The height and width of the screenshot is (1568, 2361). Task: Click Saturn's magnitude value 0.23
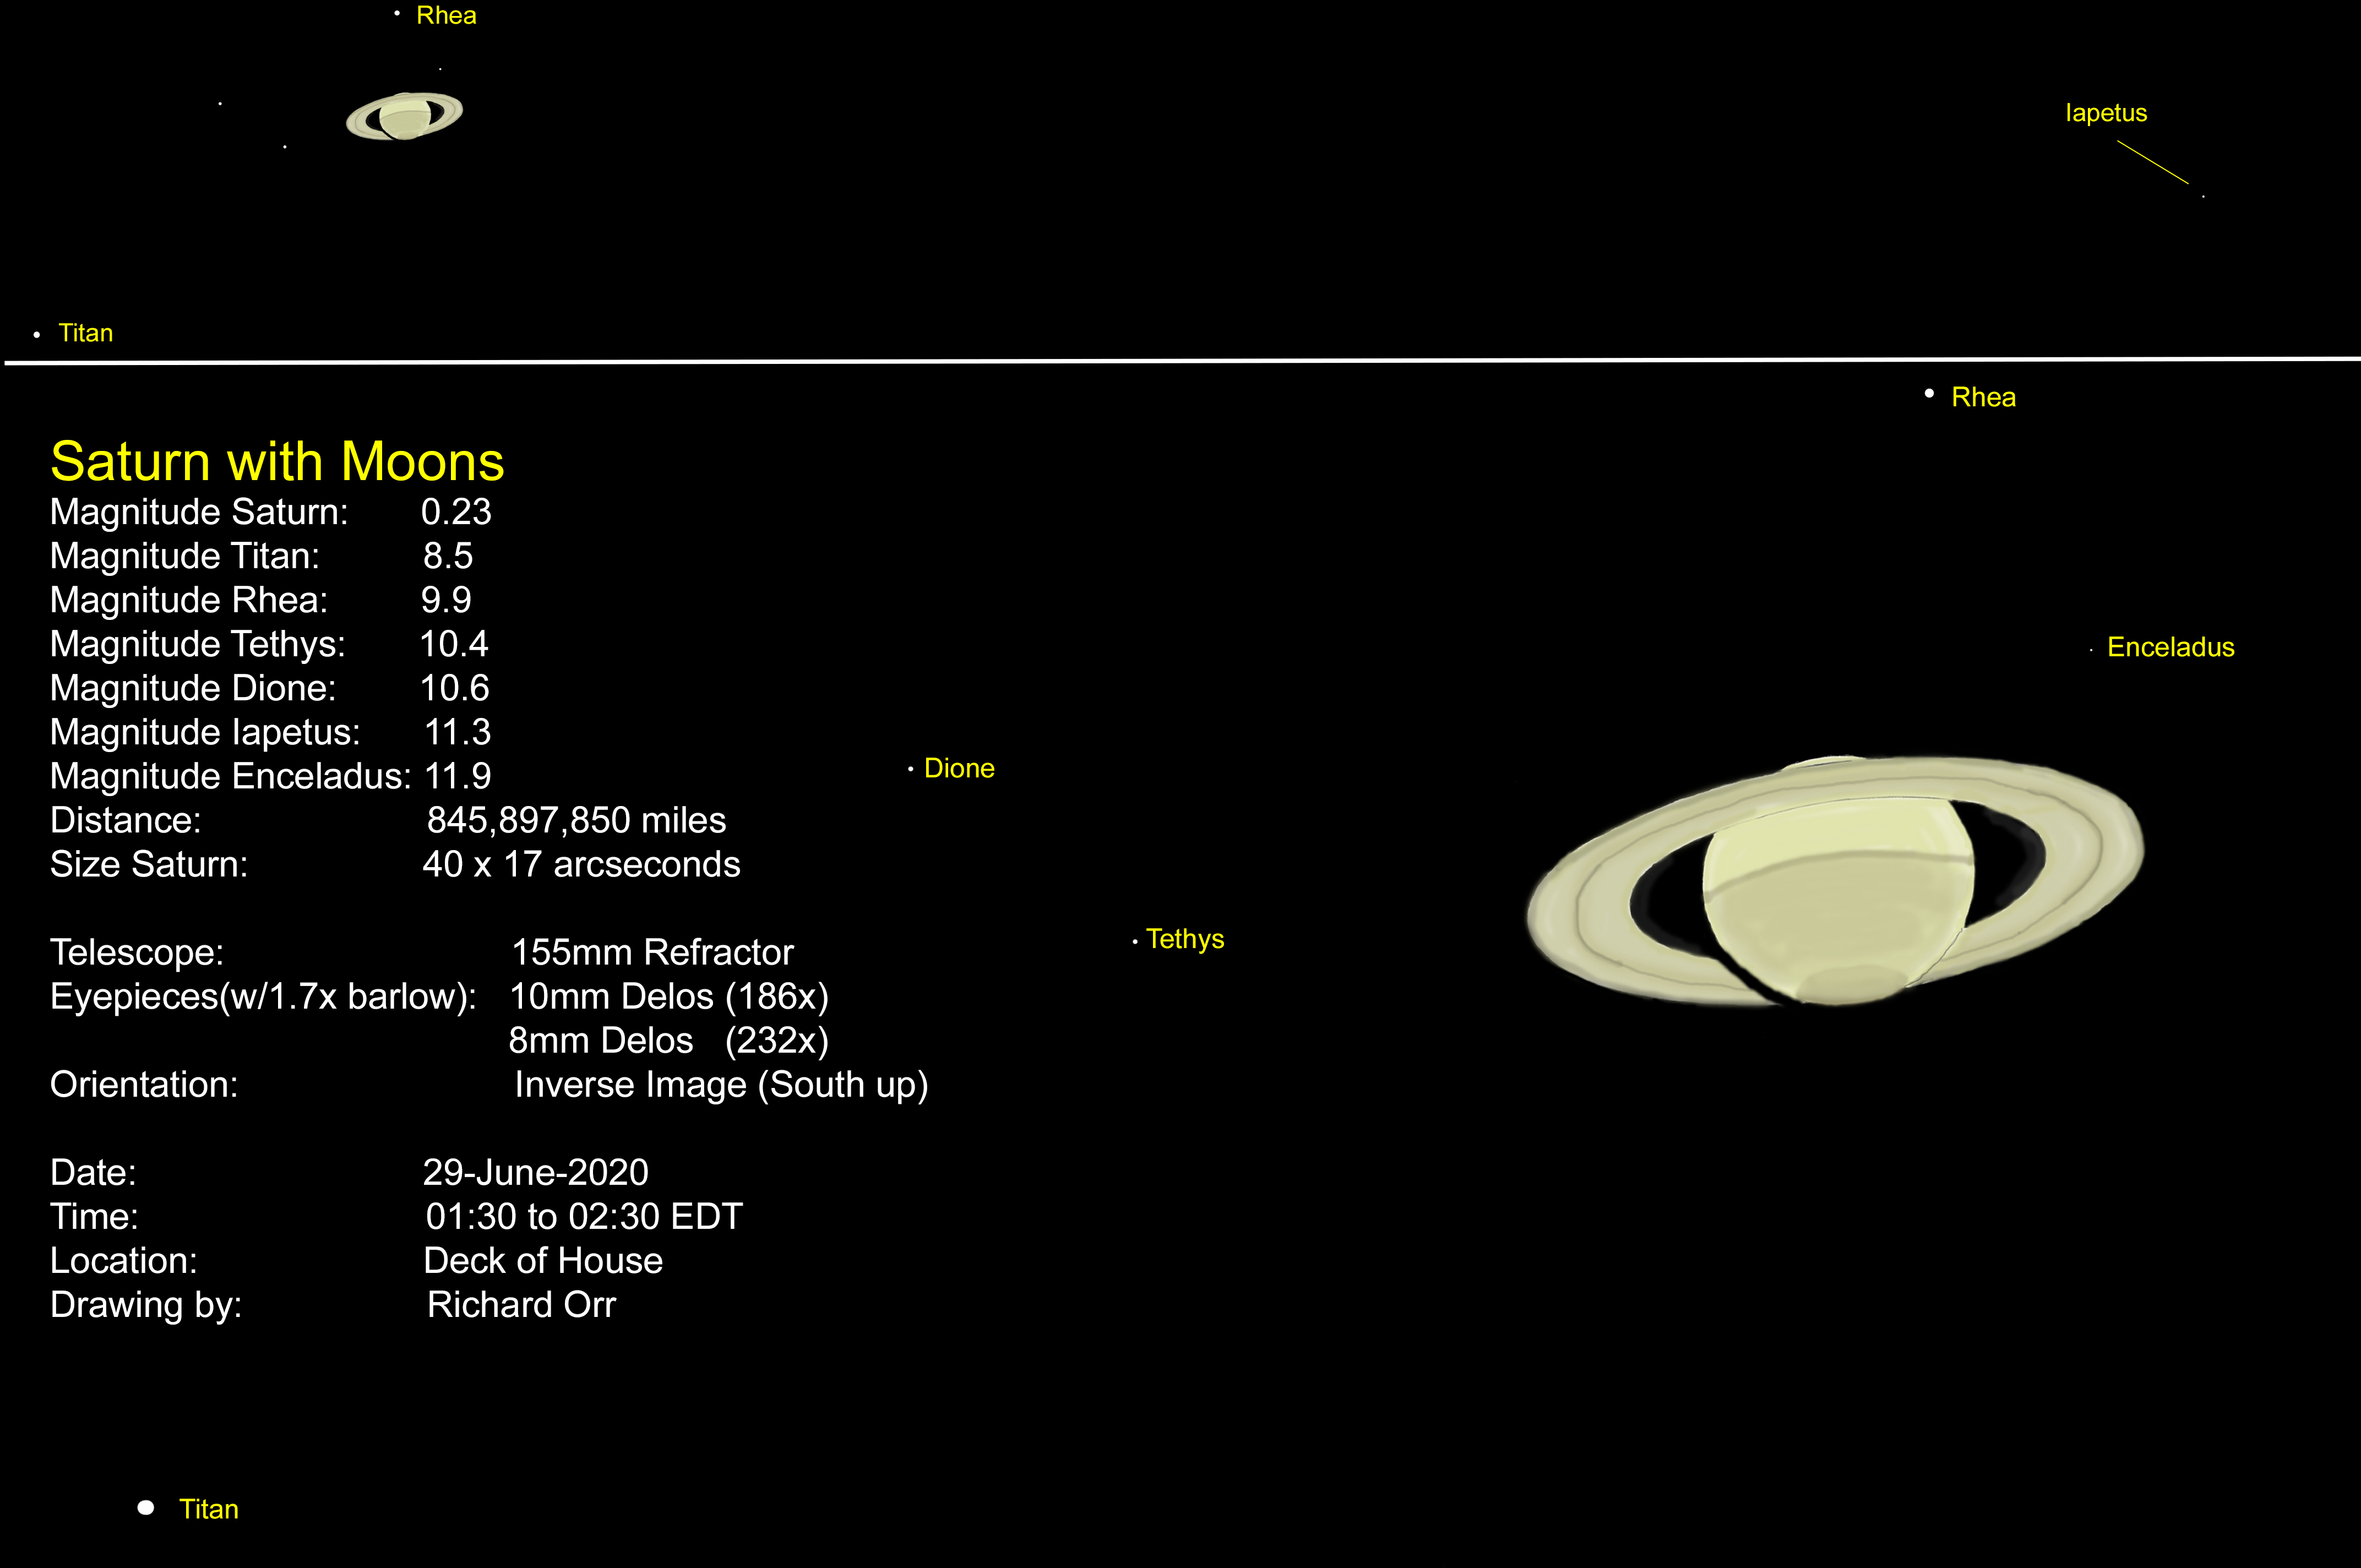point(456,512)
